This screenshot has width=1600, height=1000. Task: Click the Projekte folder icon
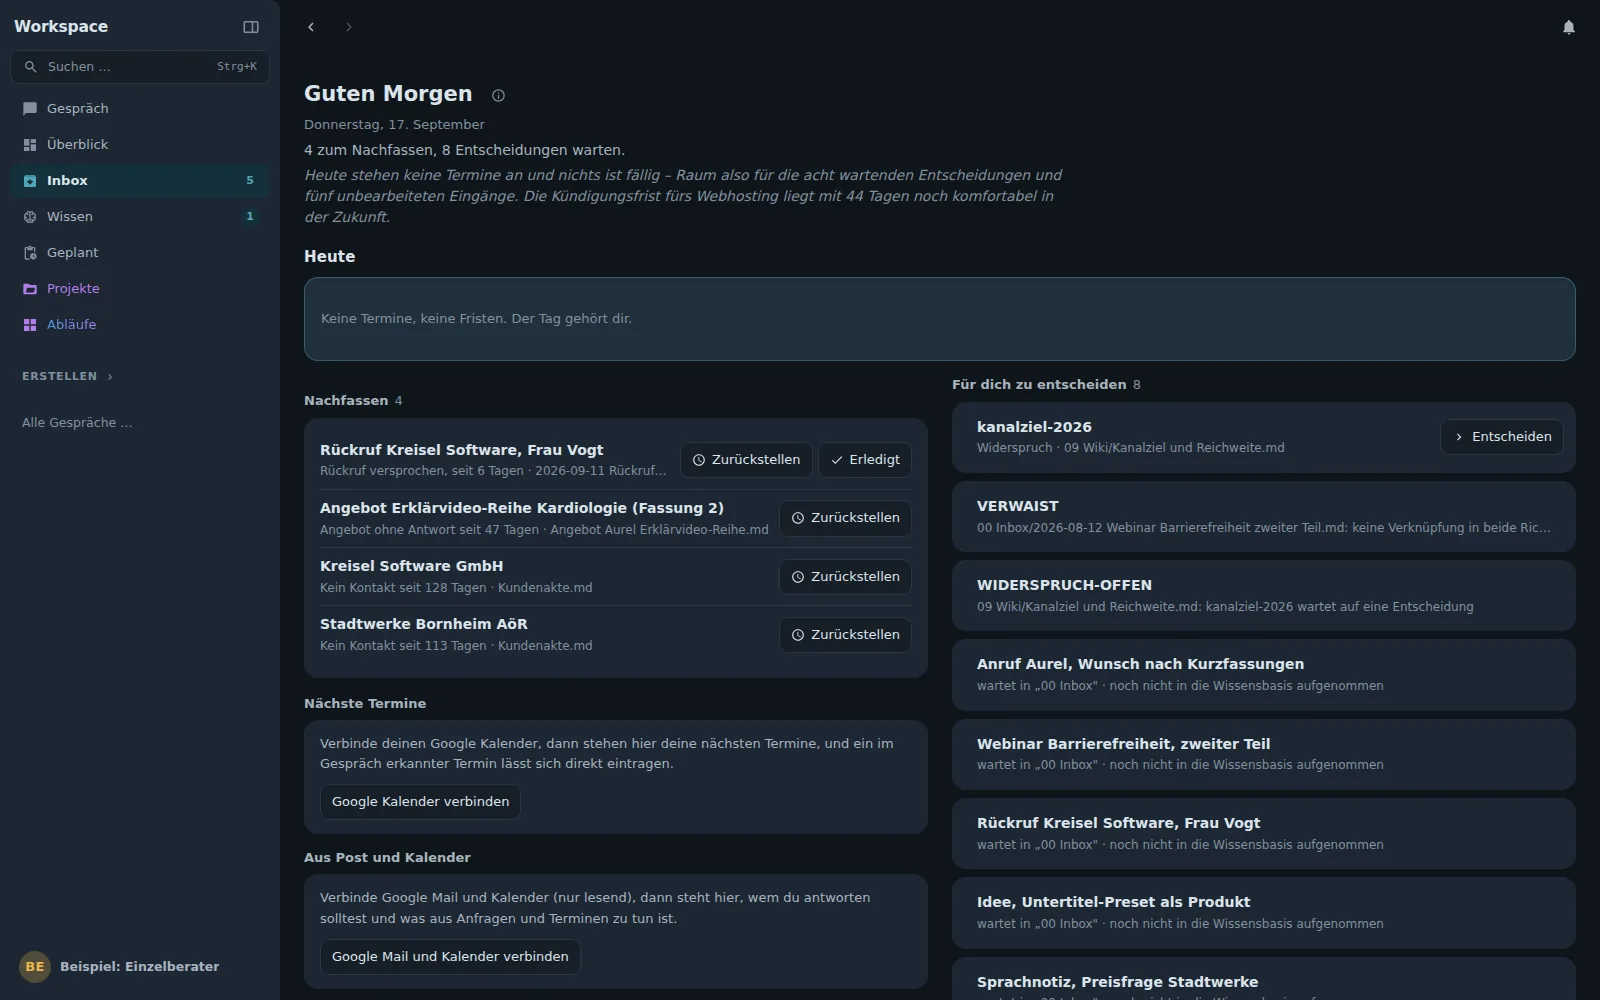(x=30, y=288)
